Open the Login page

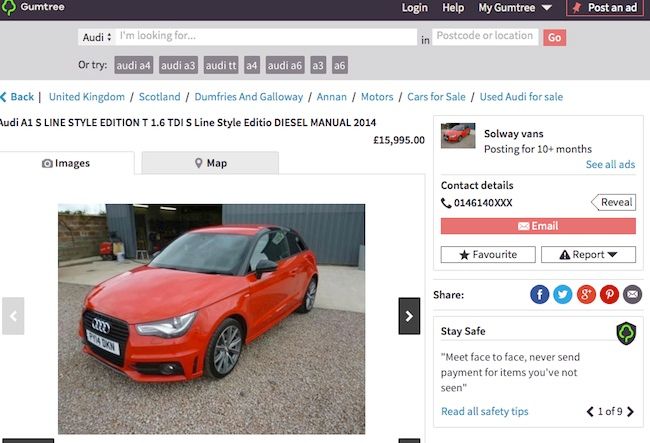coord(415,8)
